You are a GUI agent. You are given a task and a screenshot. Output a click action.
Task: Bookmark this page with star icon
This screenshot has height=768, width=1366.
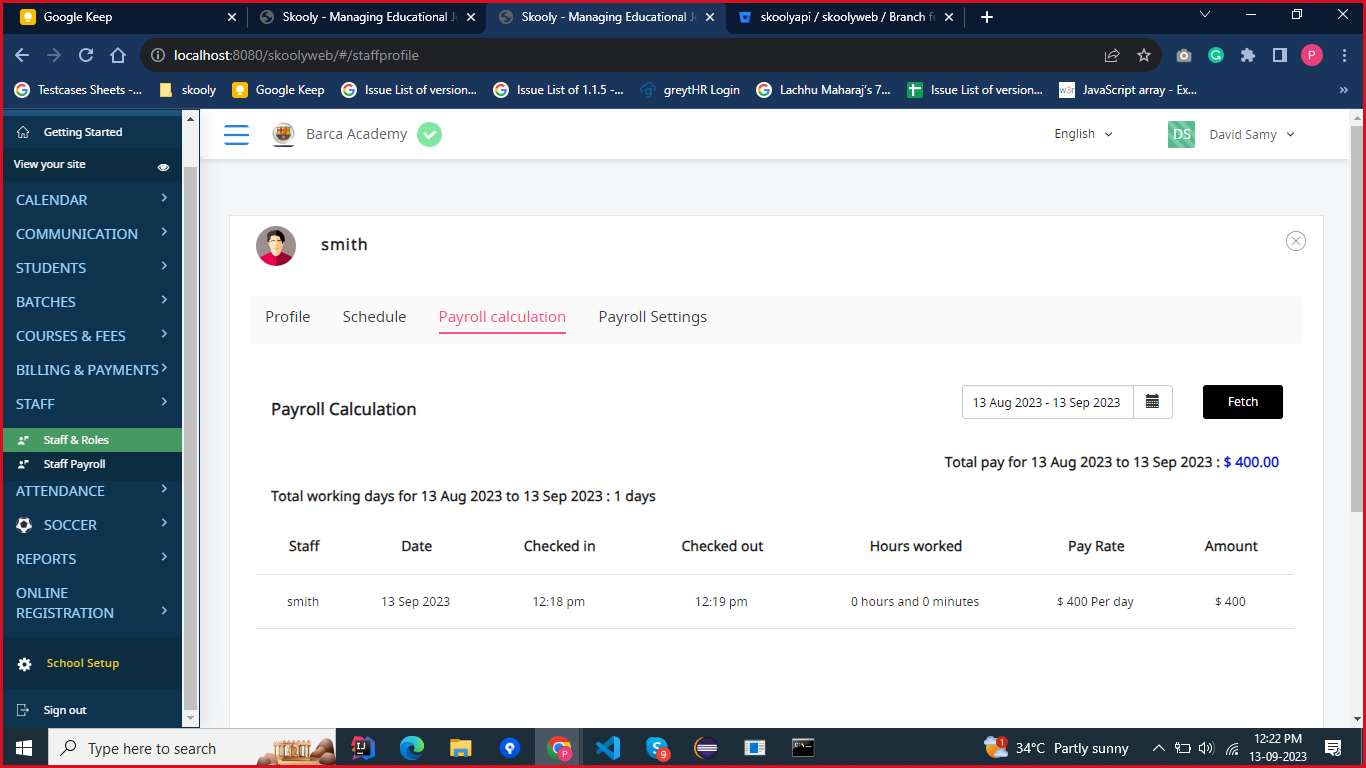(x=1144, y=56)
